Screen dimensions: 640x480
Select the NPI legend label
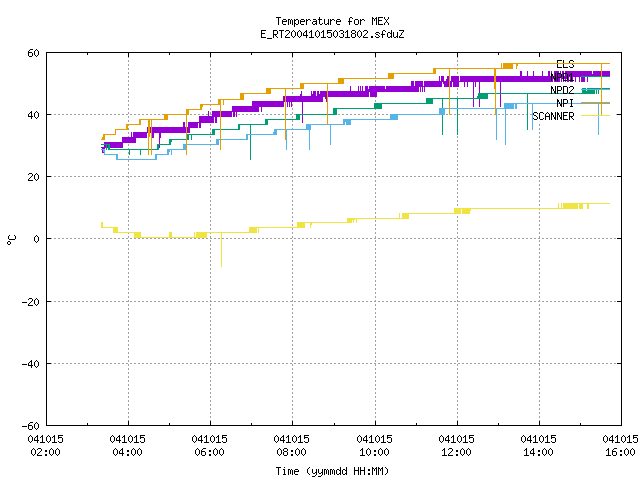click(x=565, y=103)
